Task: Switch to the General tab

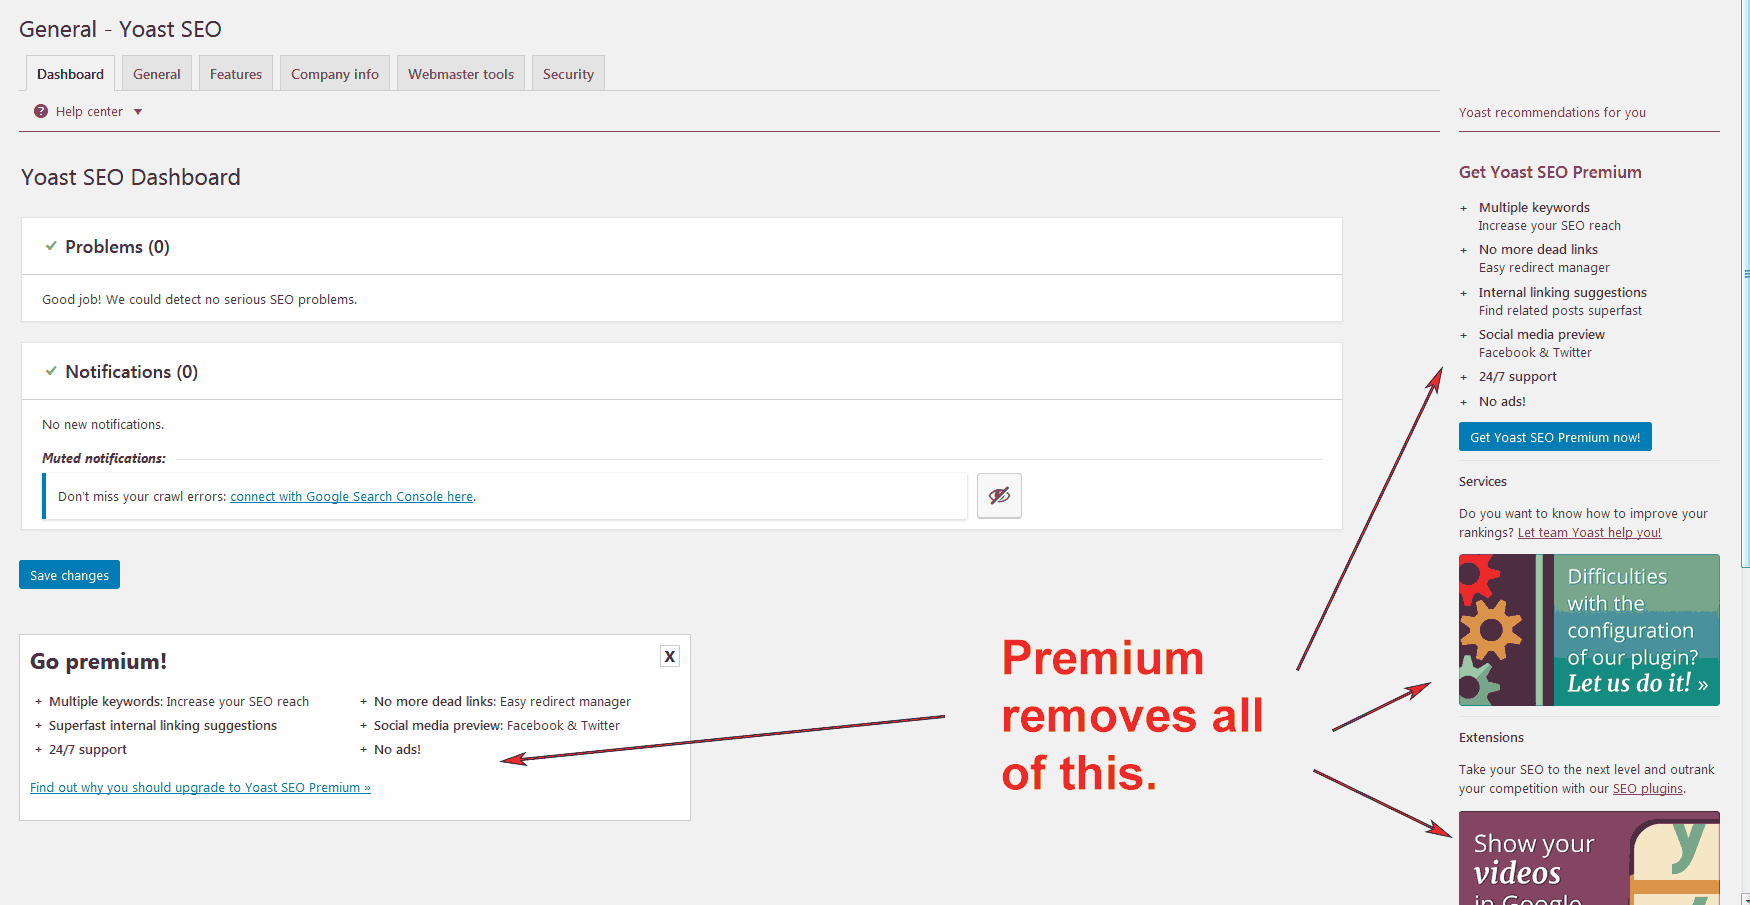Action: click(157, 74)
